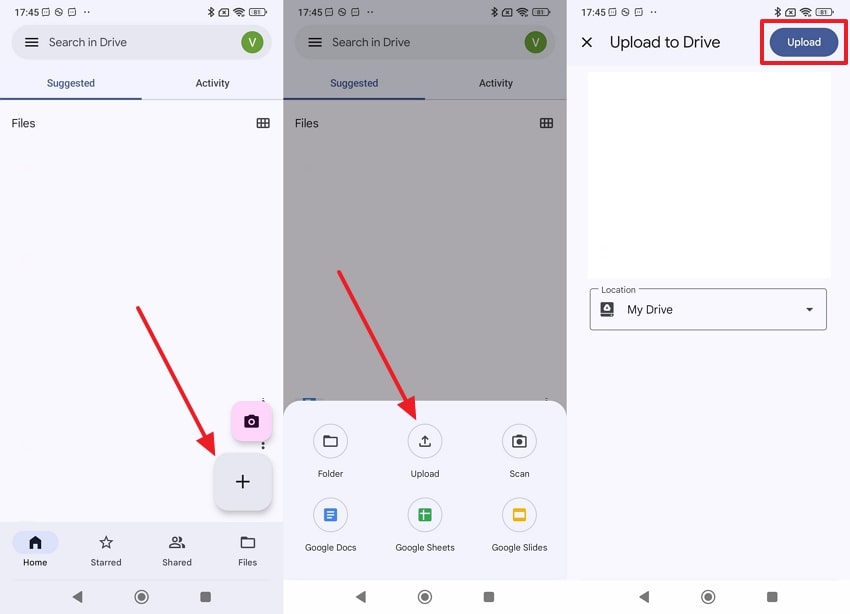850x614 pixels.
Task: Tap the circular Upload icon in the create sheet
Action: [x=424, y=442]
